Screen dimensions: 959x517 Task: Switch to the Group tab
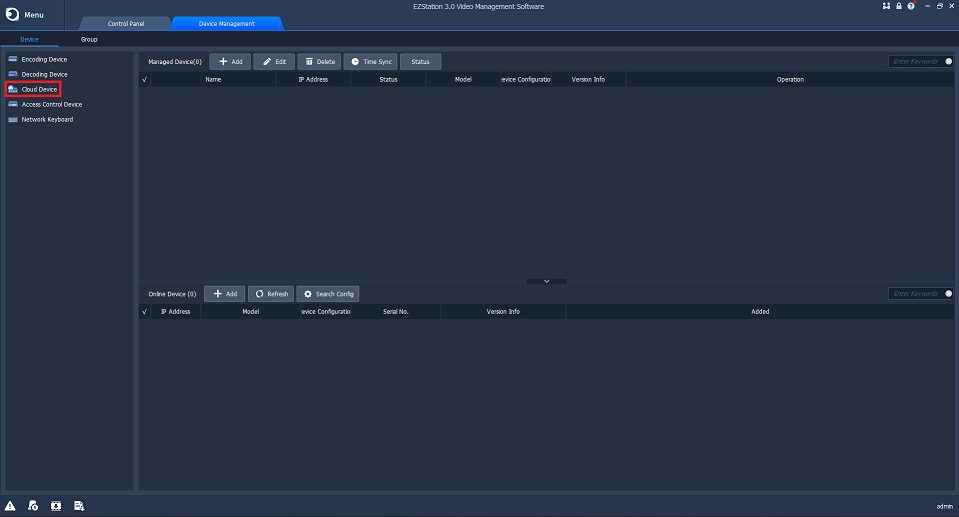pos(89,39)
